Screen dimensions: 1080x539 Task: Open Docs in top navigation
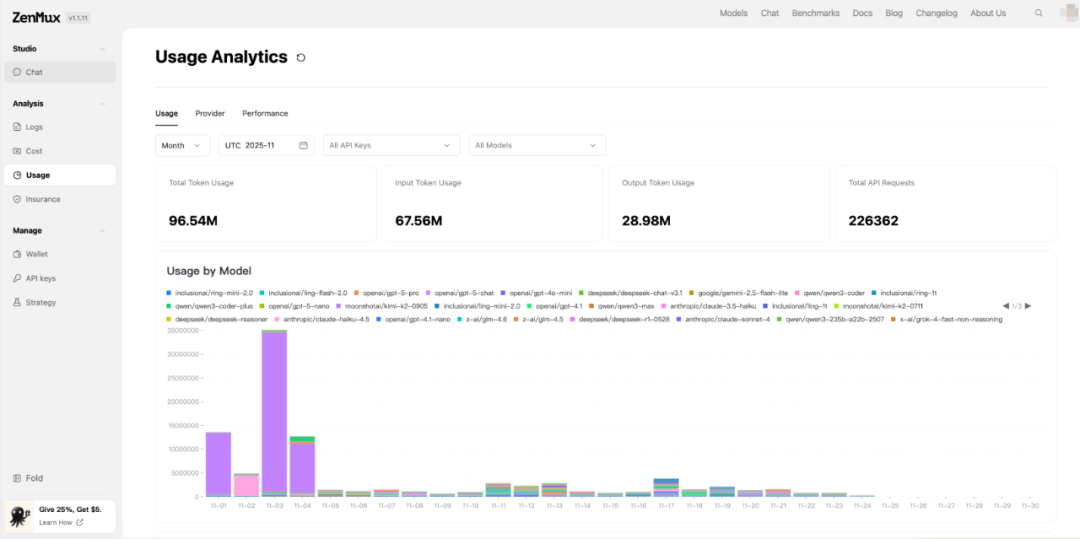[862, 13]
